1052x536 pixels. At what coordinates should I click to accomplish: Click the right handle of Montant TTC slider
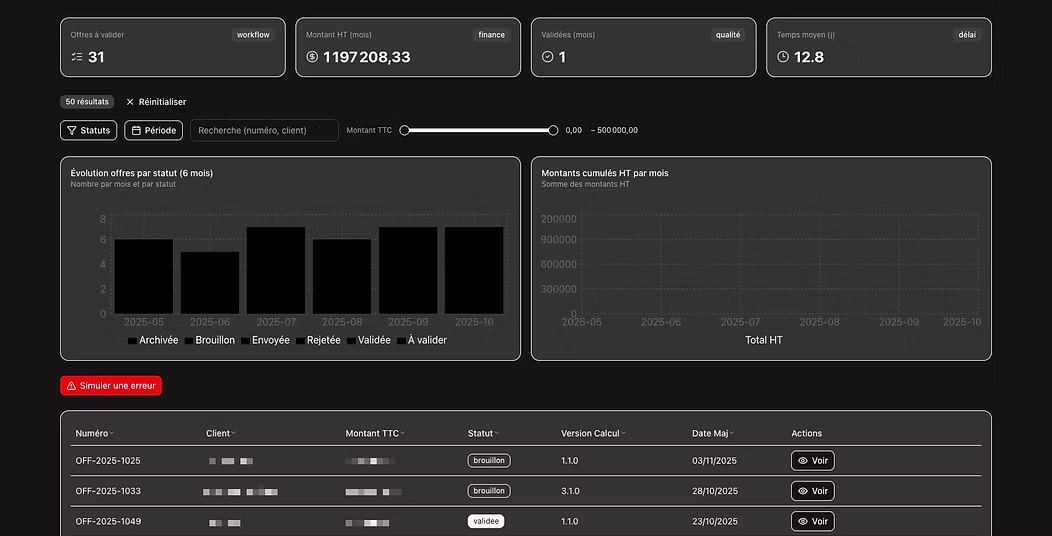(x=553, y=130)
